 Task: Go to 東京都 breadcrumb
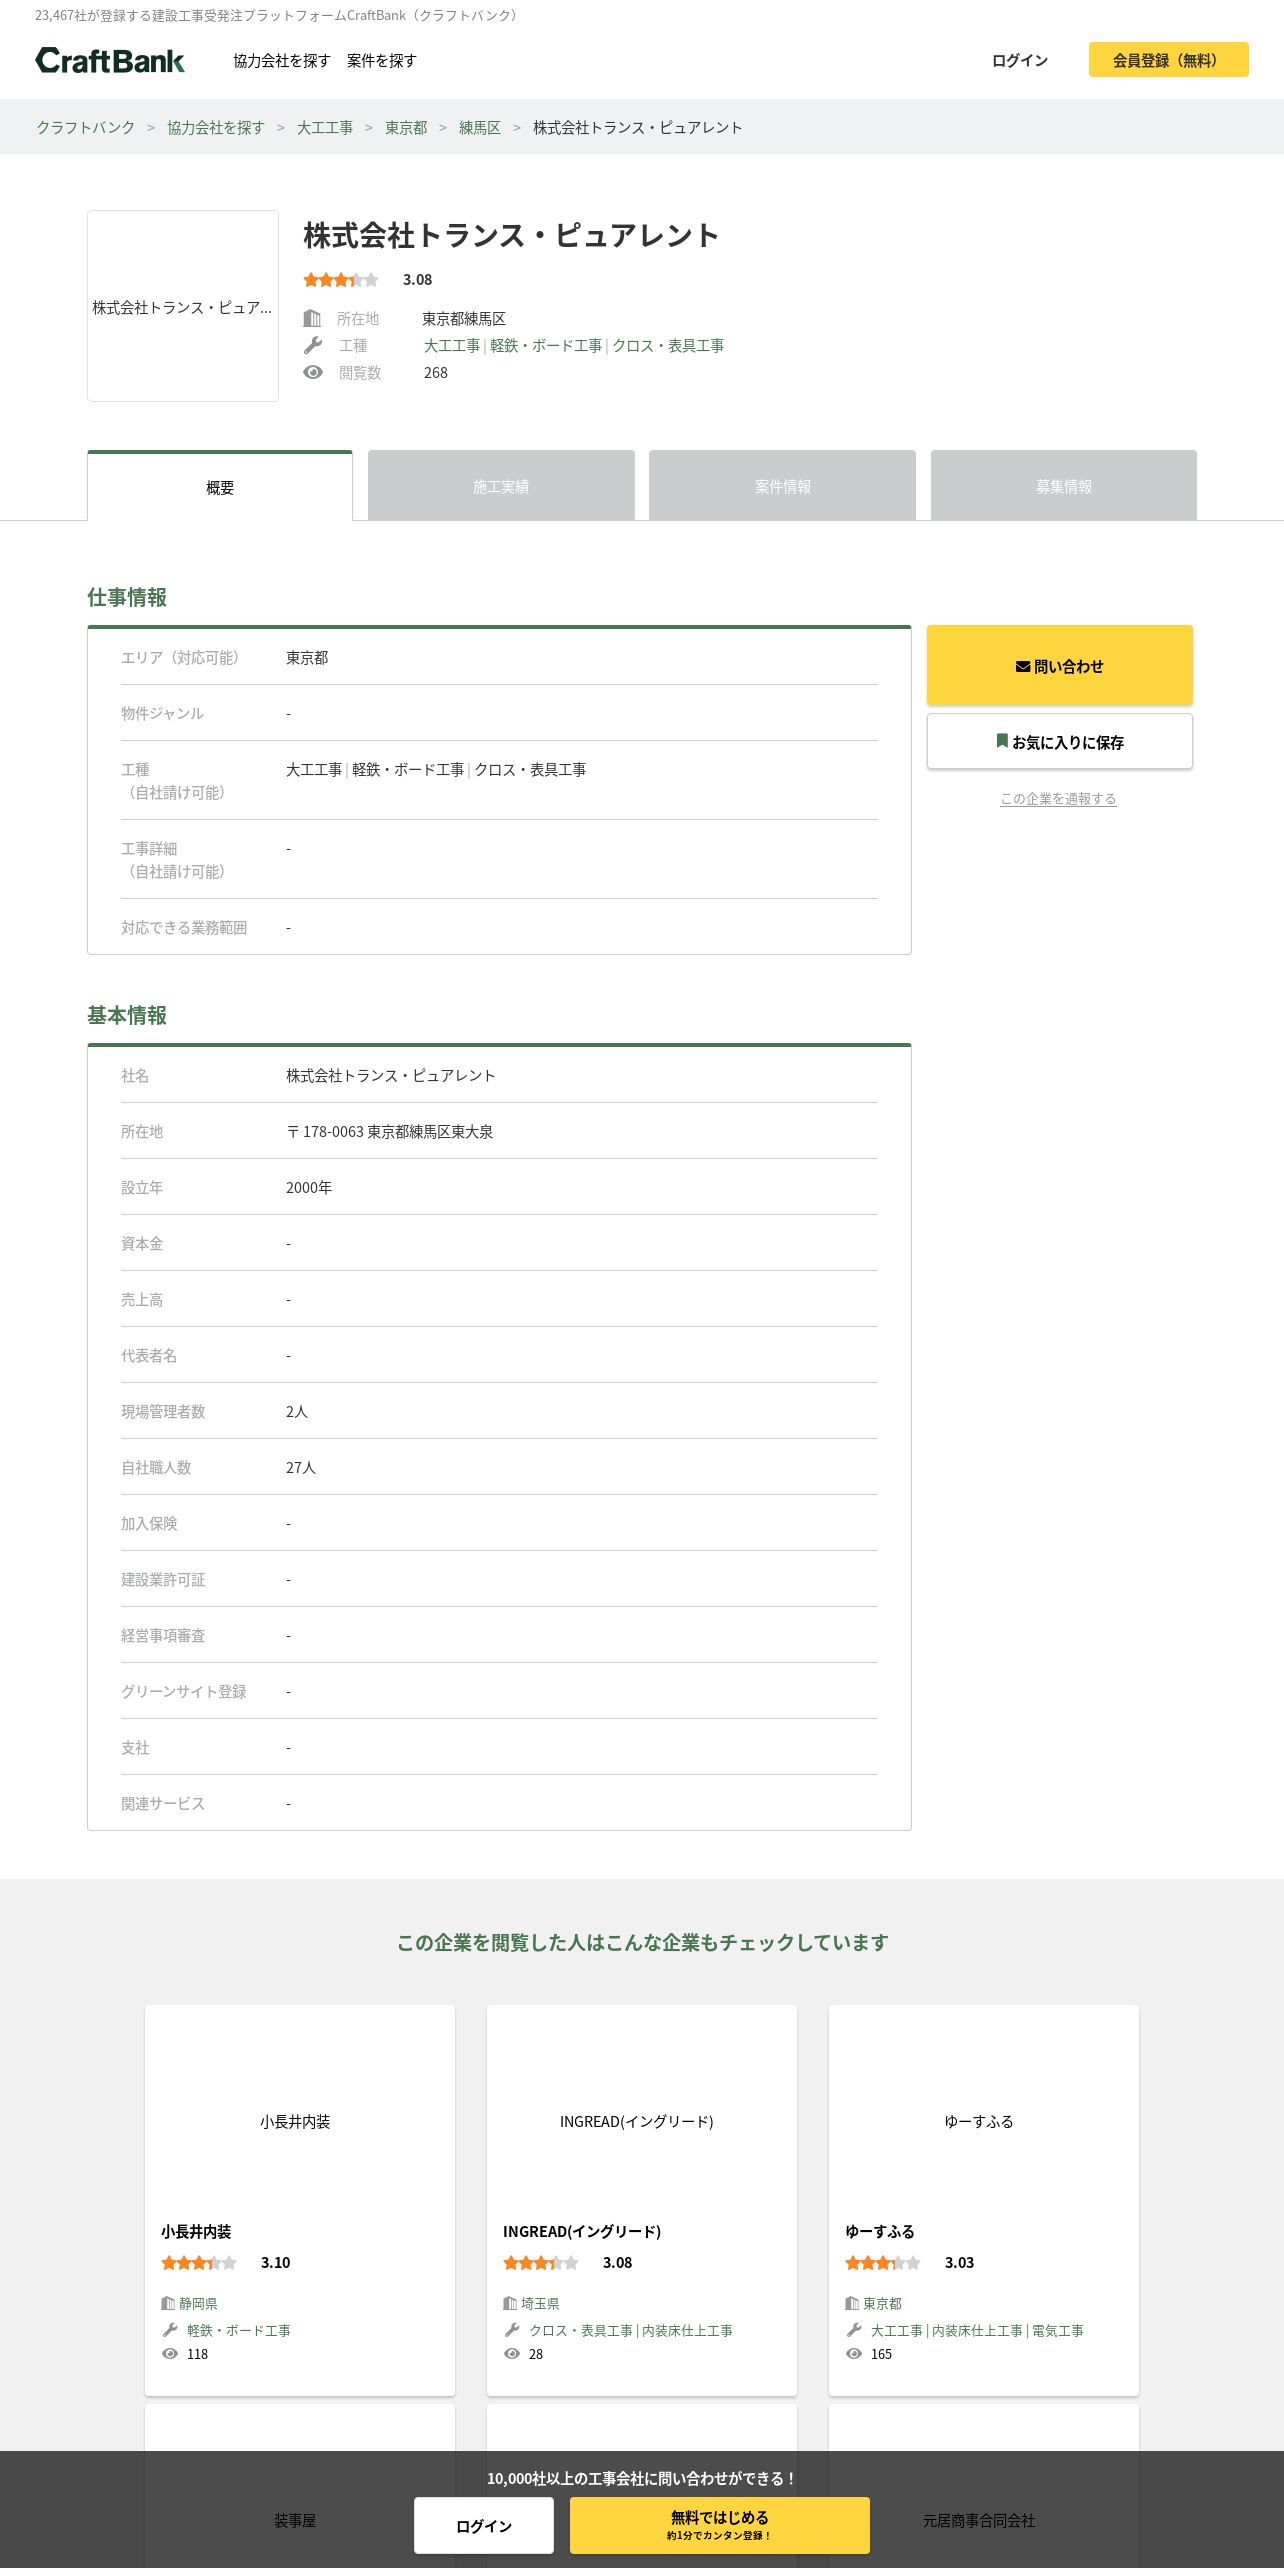(x=406, y=128)
